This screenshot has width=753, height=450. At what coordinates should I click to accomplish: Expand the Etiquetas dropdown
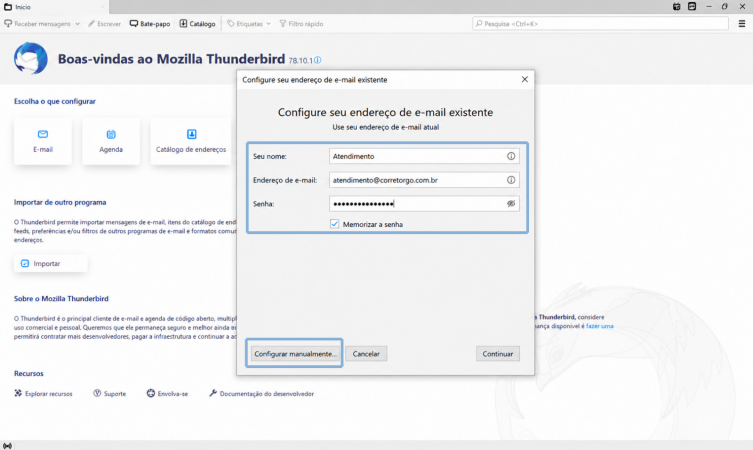(249, 24)
